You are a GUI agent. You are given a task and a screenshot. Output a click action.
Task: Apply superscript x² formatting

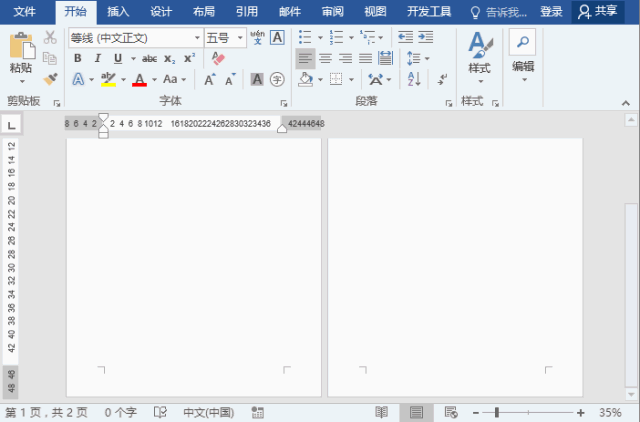189,58
